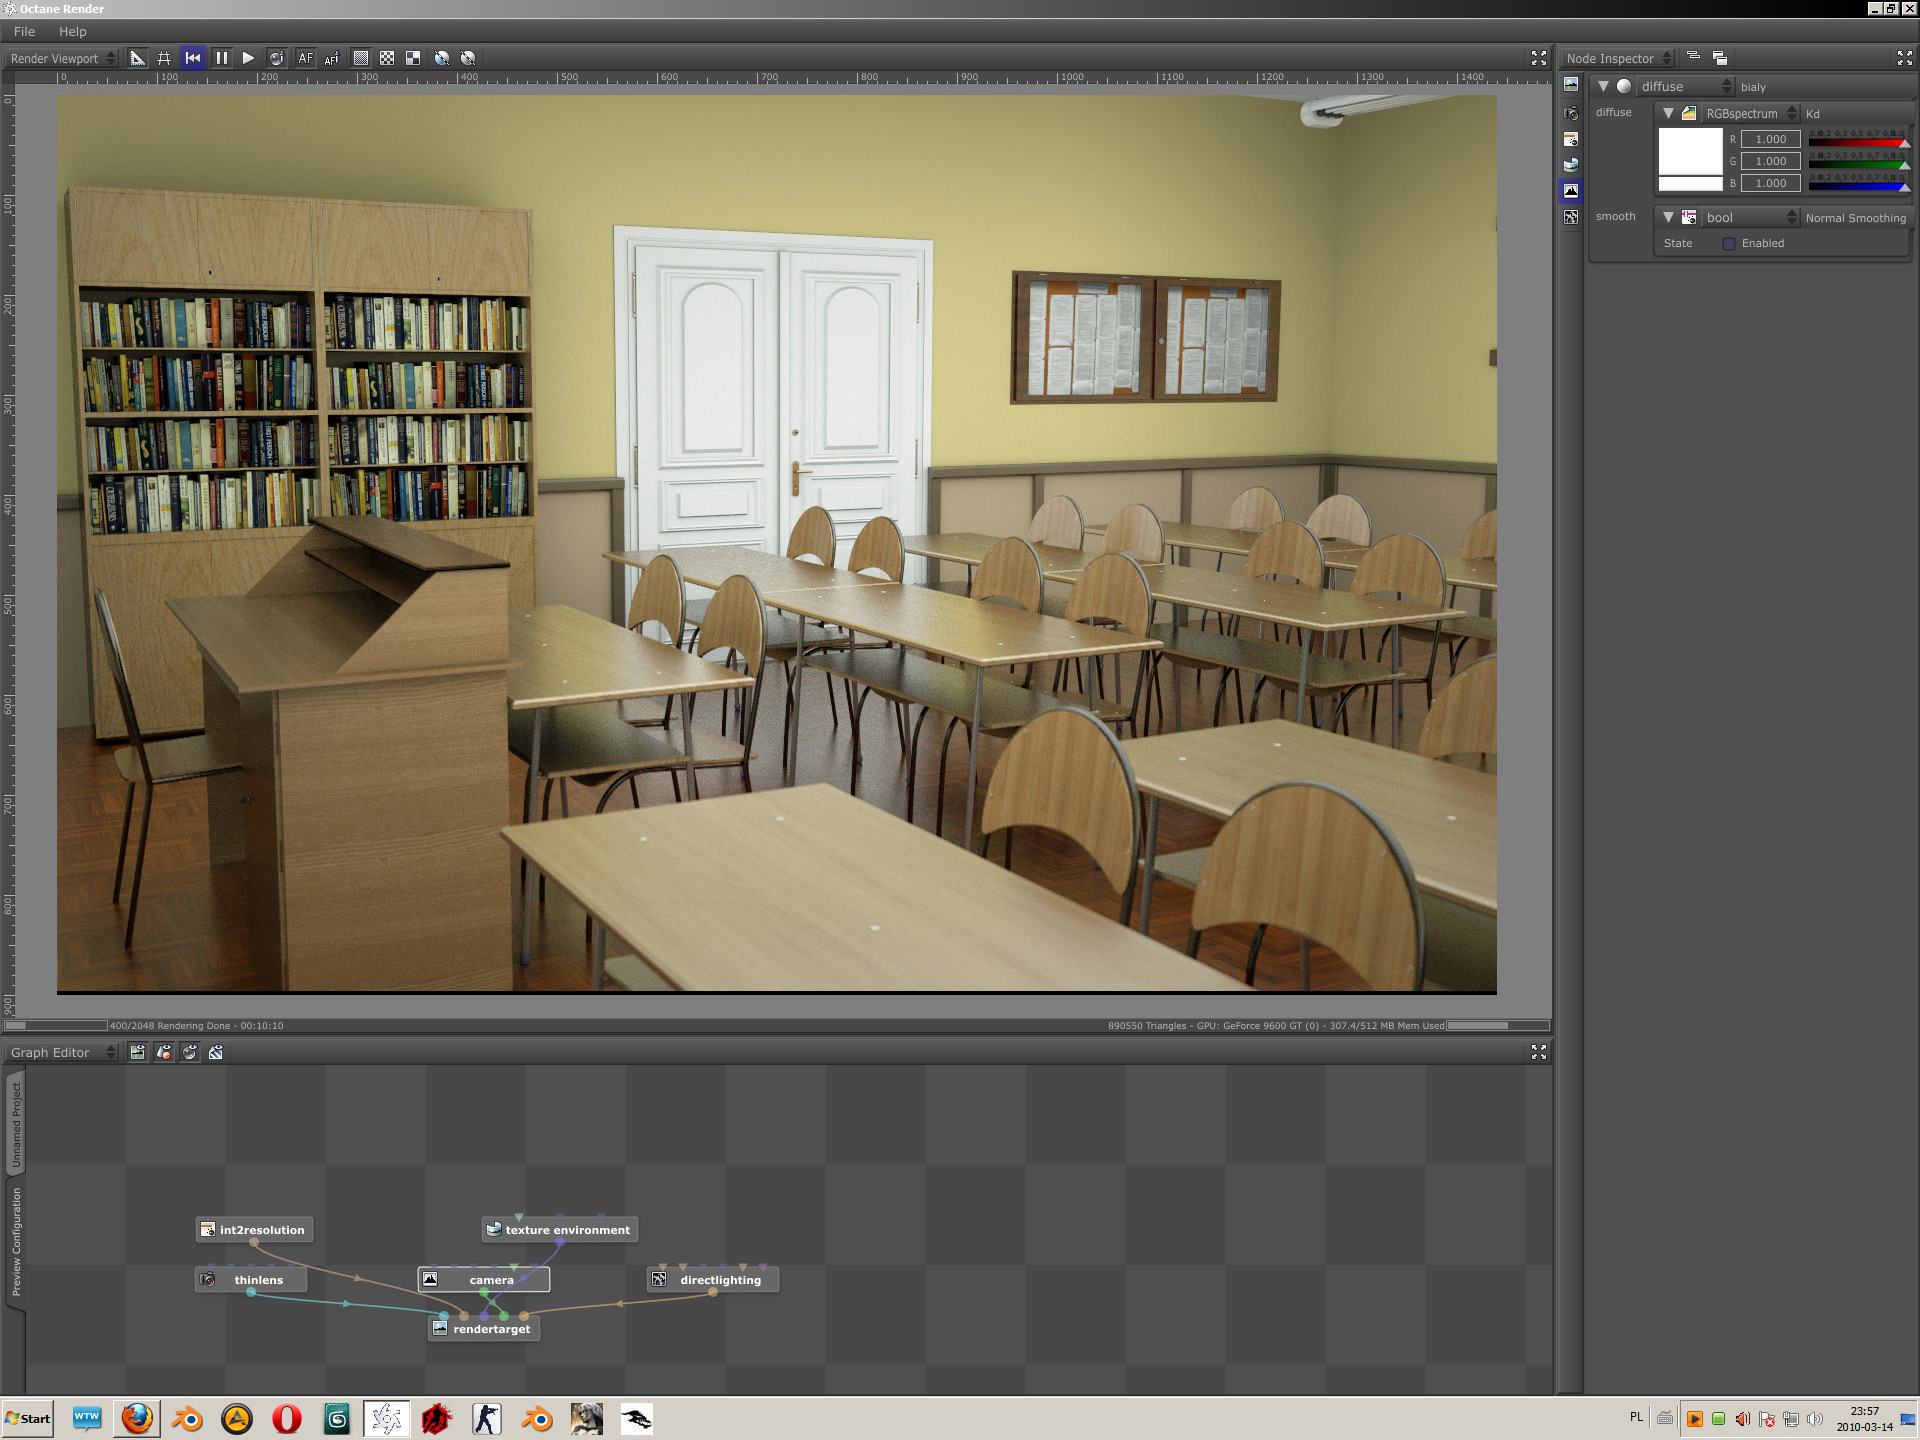Collapse the smooth bool section triangle

click(x=1667, y=217)
